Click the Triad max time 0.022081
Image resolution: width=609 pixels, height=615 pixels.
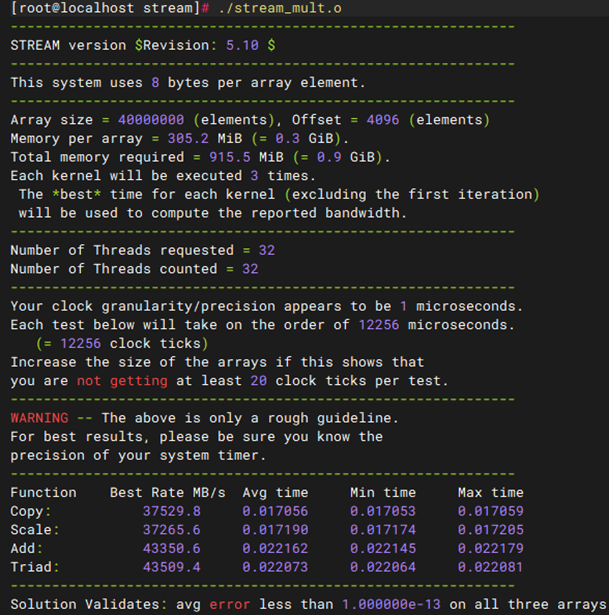coord(490,567)
